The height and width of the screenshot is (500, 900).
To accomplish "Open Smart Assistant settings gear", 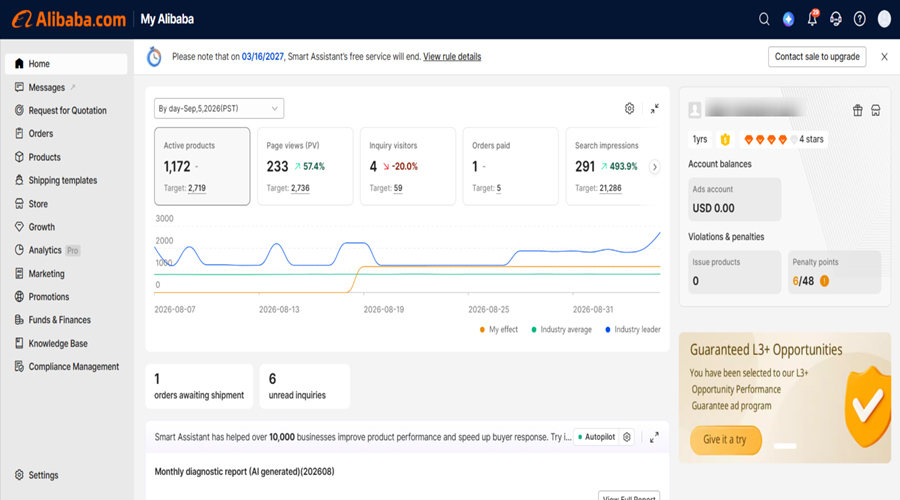I will [x=627, y=437].
